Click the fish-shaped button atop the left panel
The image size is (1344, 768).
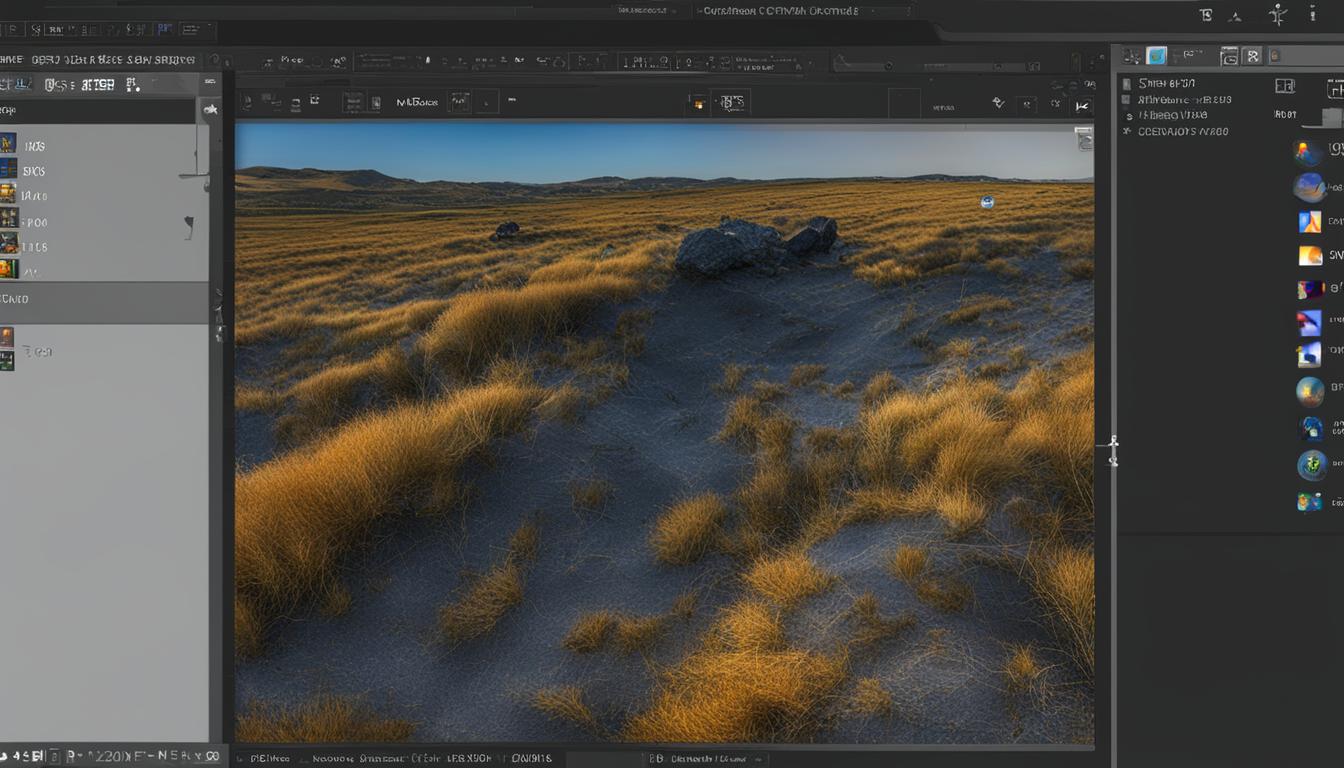click(211, 110)
